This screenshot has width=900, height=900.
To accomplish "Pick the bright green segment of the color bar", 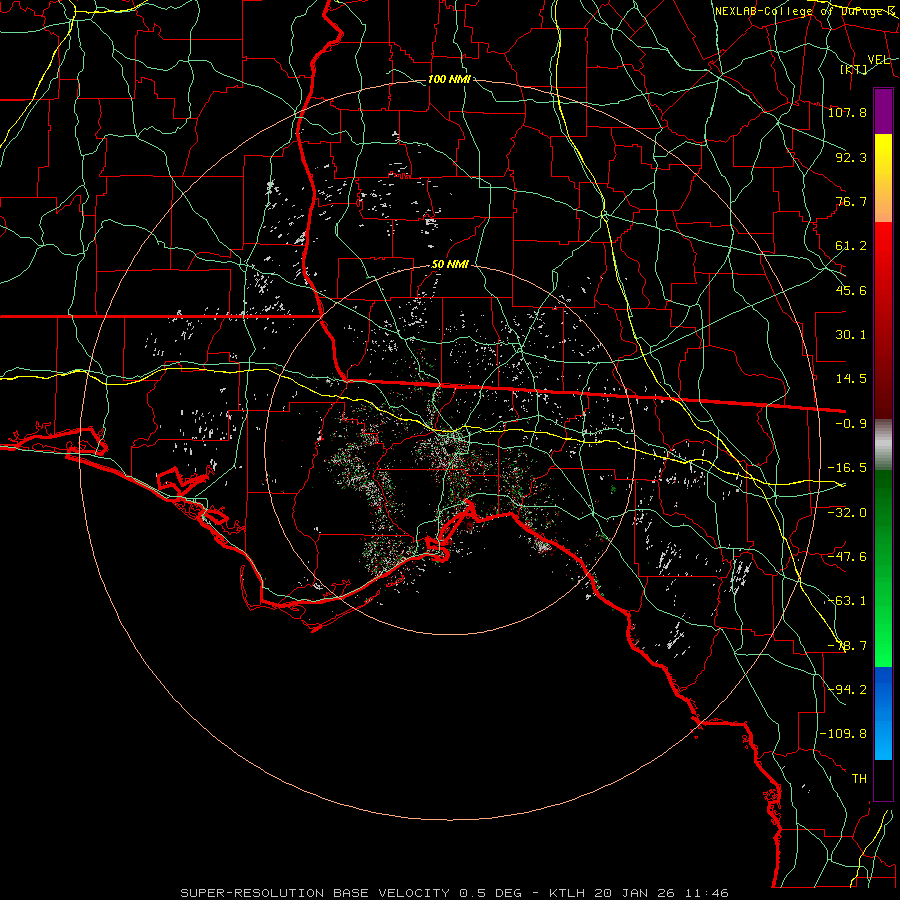I will [x=883, y=568].
